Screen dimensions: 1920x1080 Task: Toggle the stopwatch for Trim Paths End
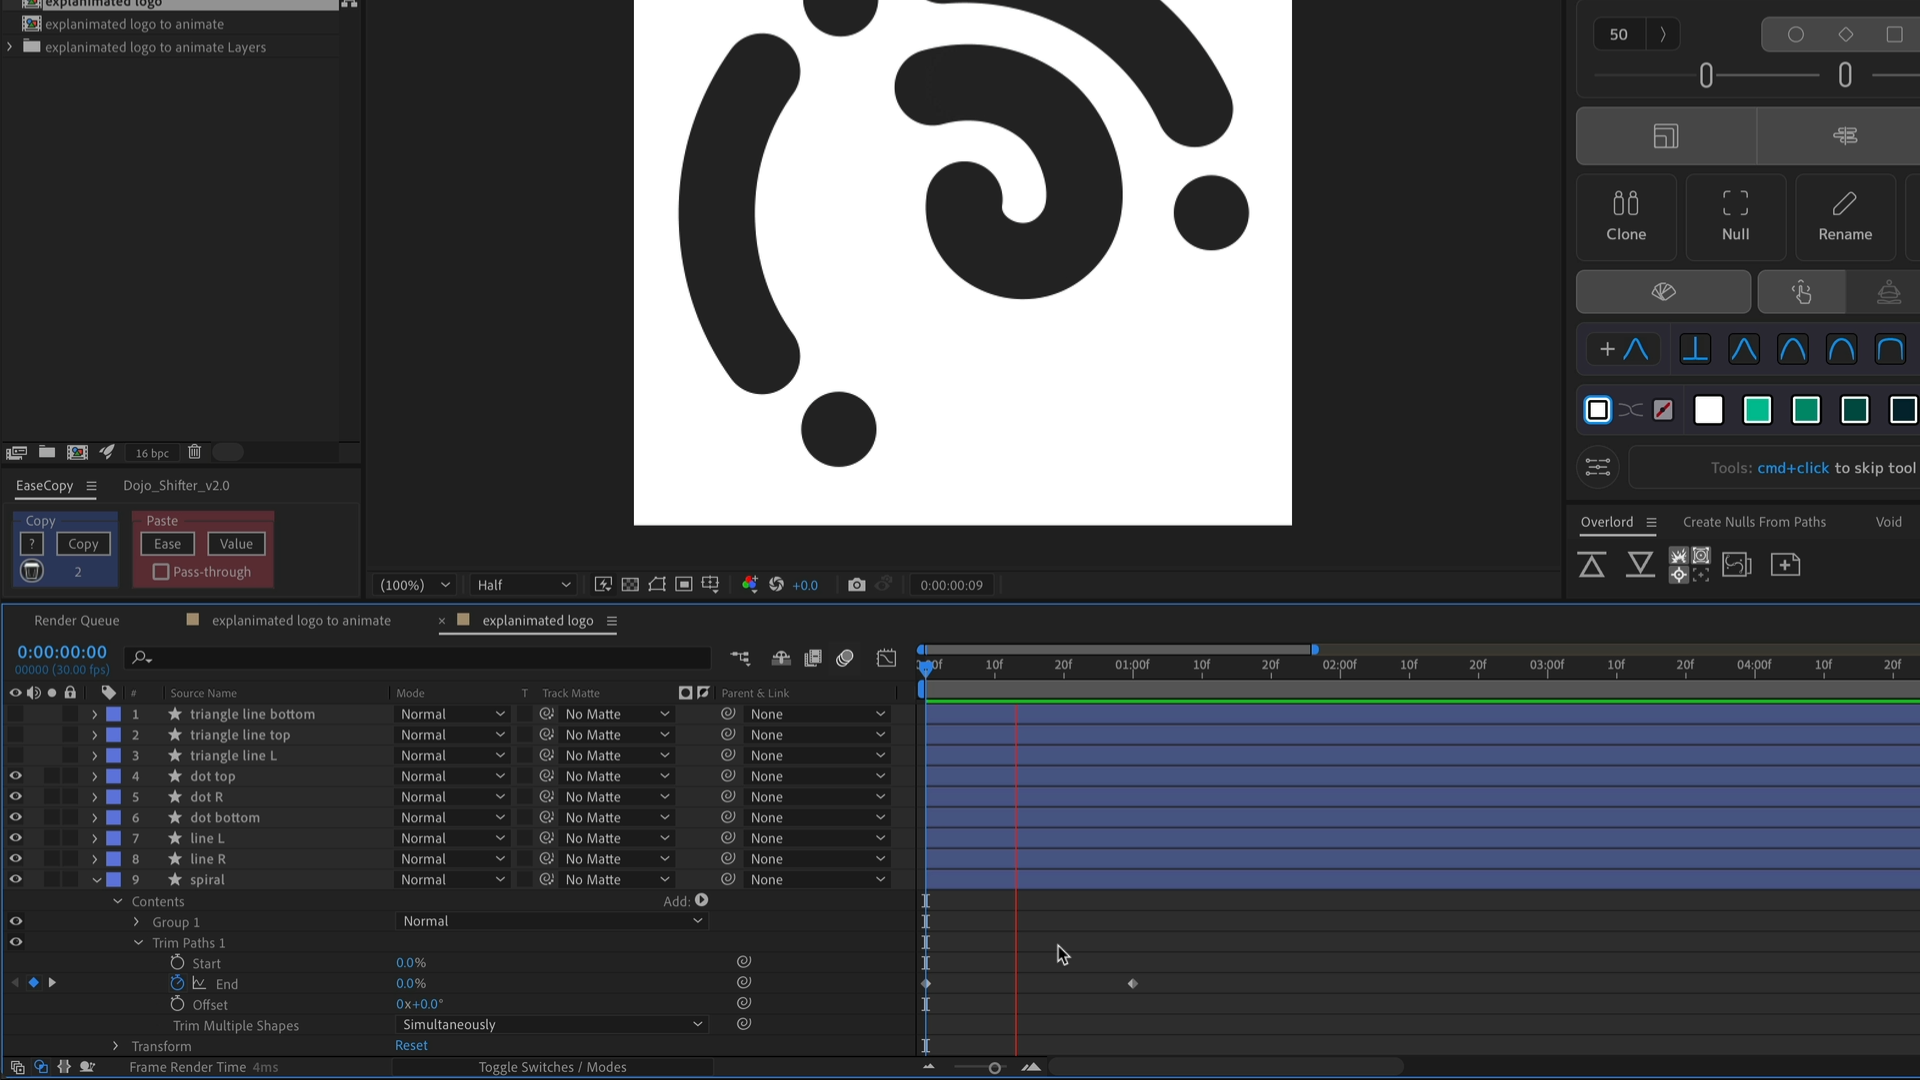[178, 983]
